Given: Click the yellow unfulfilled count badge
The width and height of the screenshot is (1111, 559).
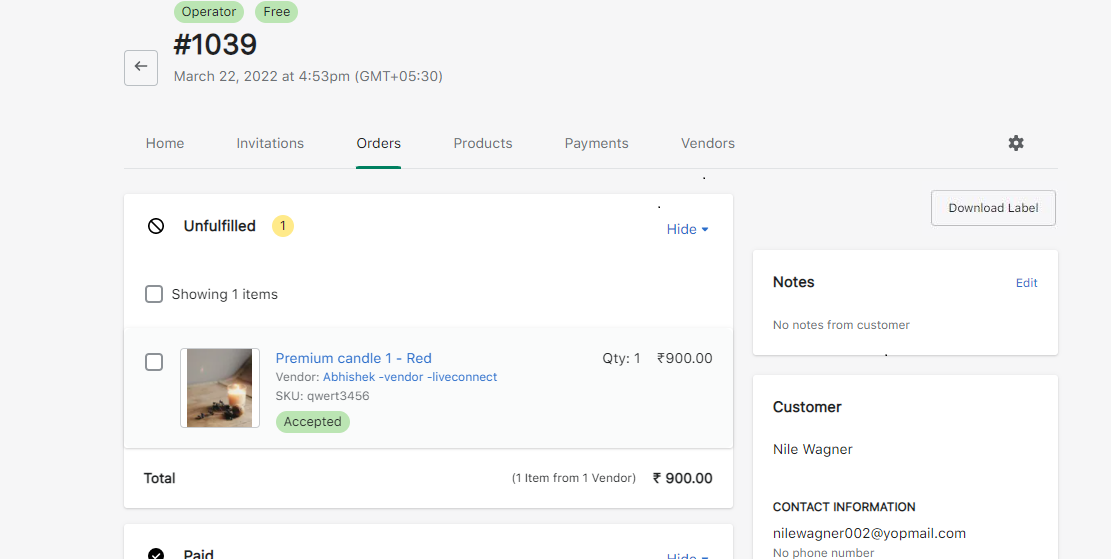Looking at the screenshot, I should 283,226.
